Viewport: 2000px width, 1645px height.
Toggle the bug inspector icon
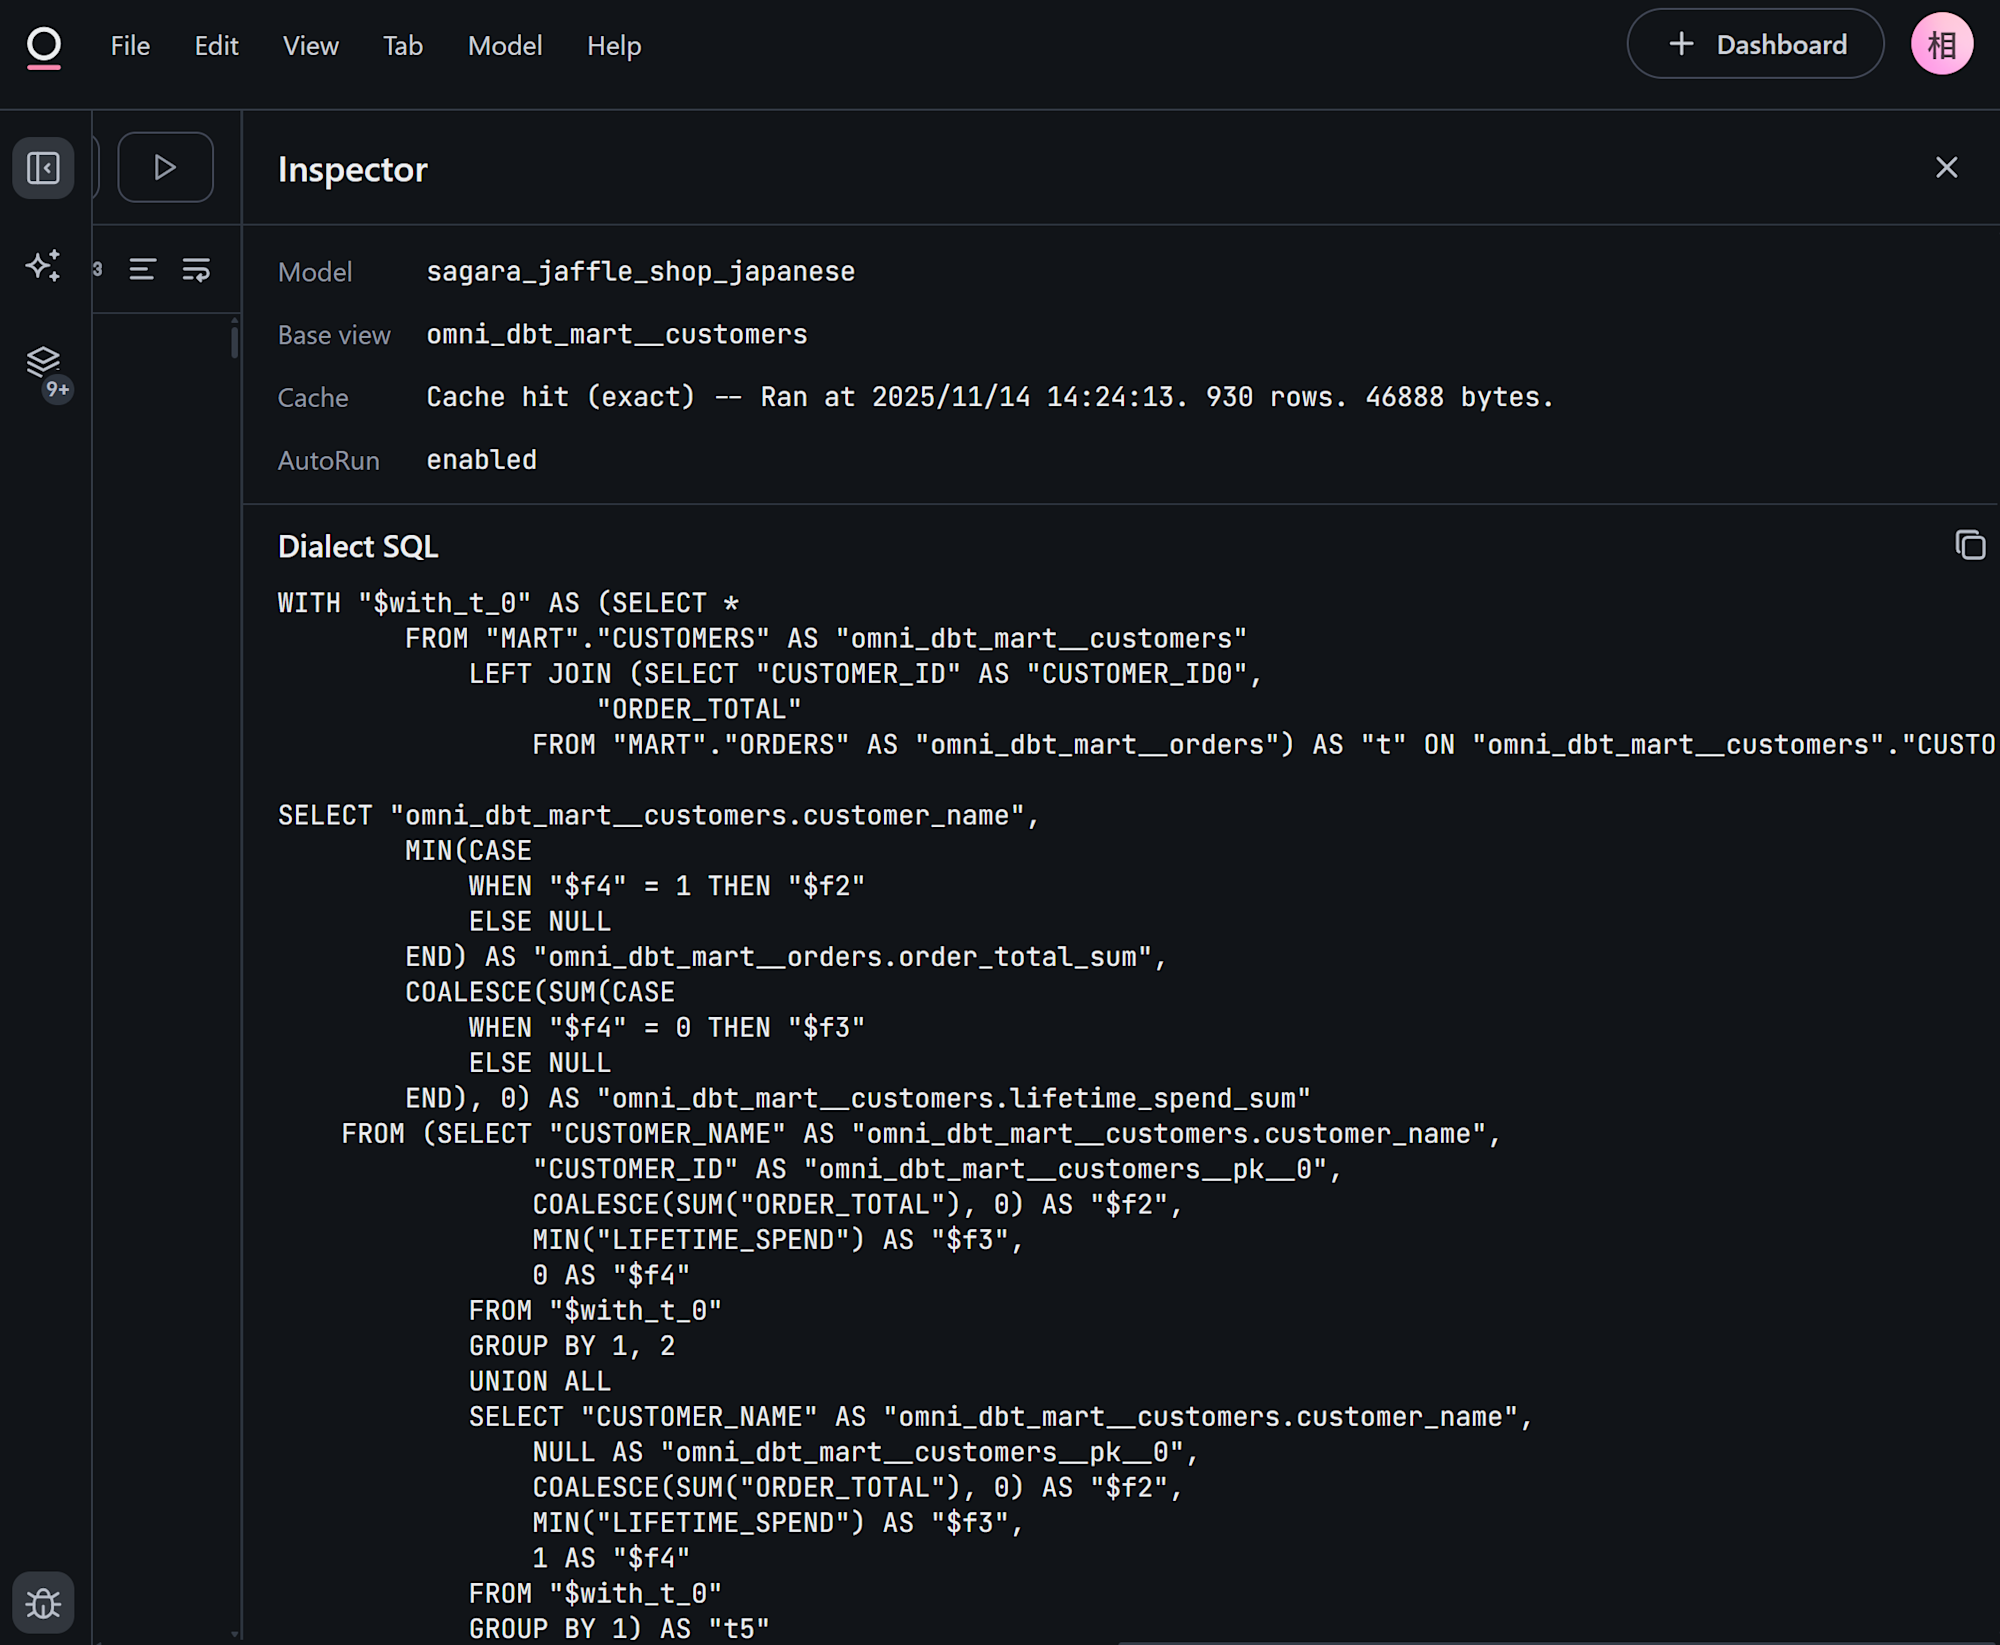(x=43, y=1603)
